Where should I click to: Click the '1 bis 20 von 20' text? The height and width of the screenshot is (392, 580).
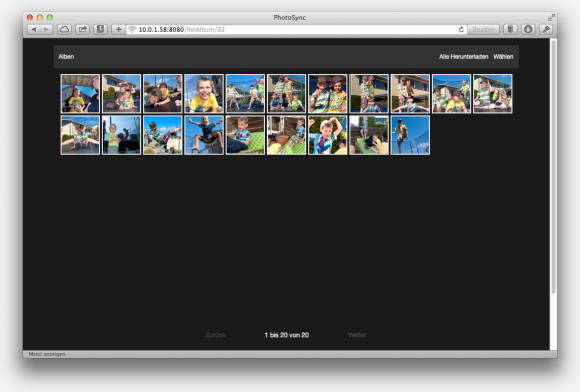[287, 335]
